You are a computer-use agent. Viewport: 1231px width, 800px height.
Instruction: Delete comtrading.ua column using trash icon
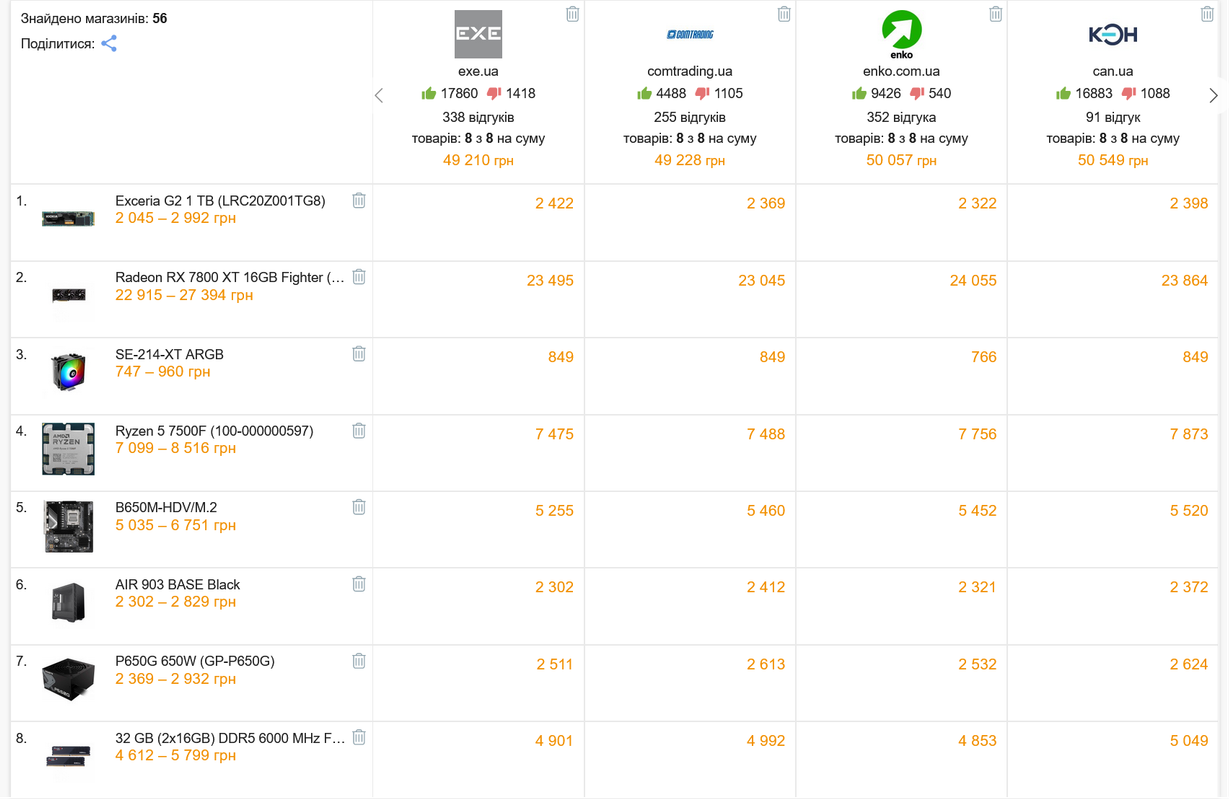click(784, 14)
